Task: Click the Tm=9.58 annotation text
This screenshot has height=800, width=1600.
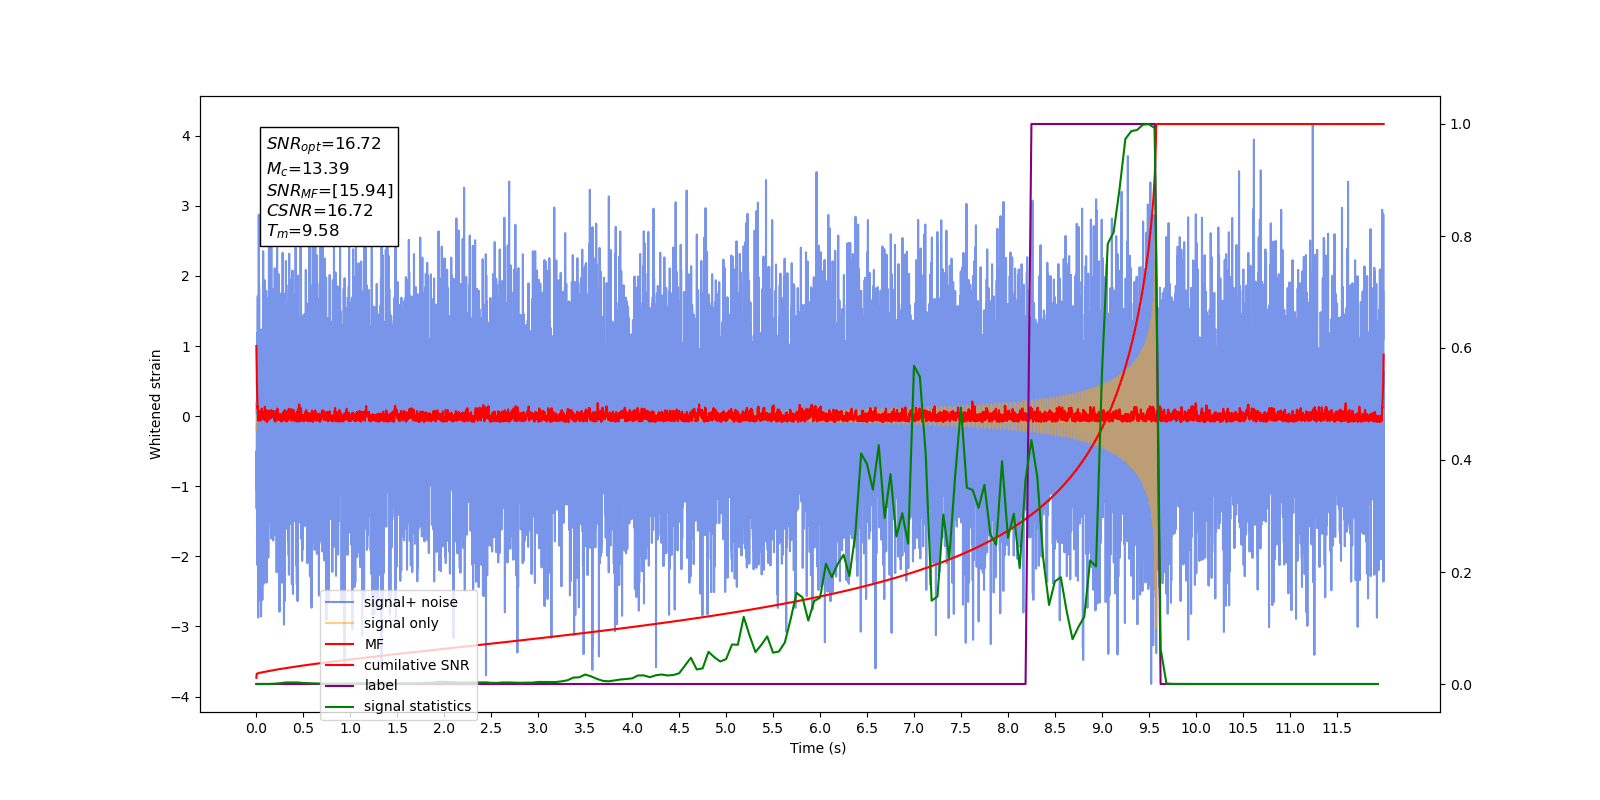Action: 303,231
